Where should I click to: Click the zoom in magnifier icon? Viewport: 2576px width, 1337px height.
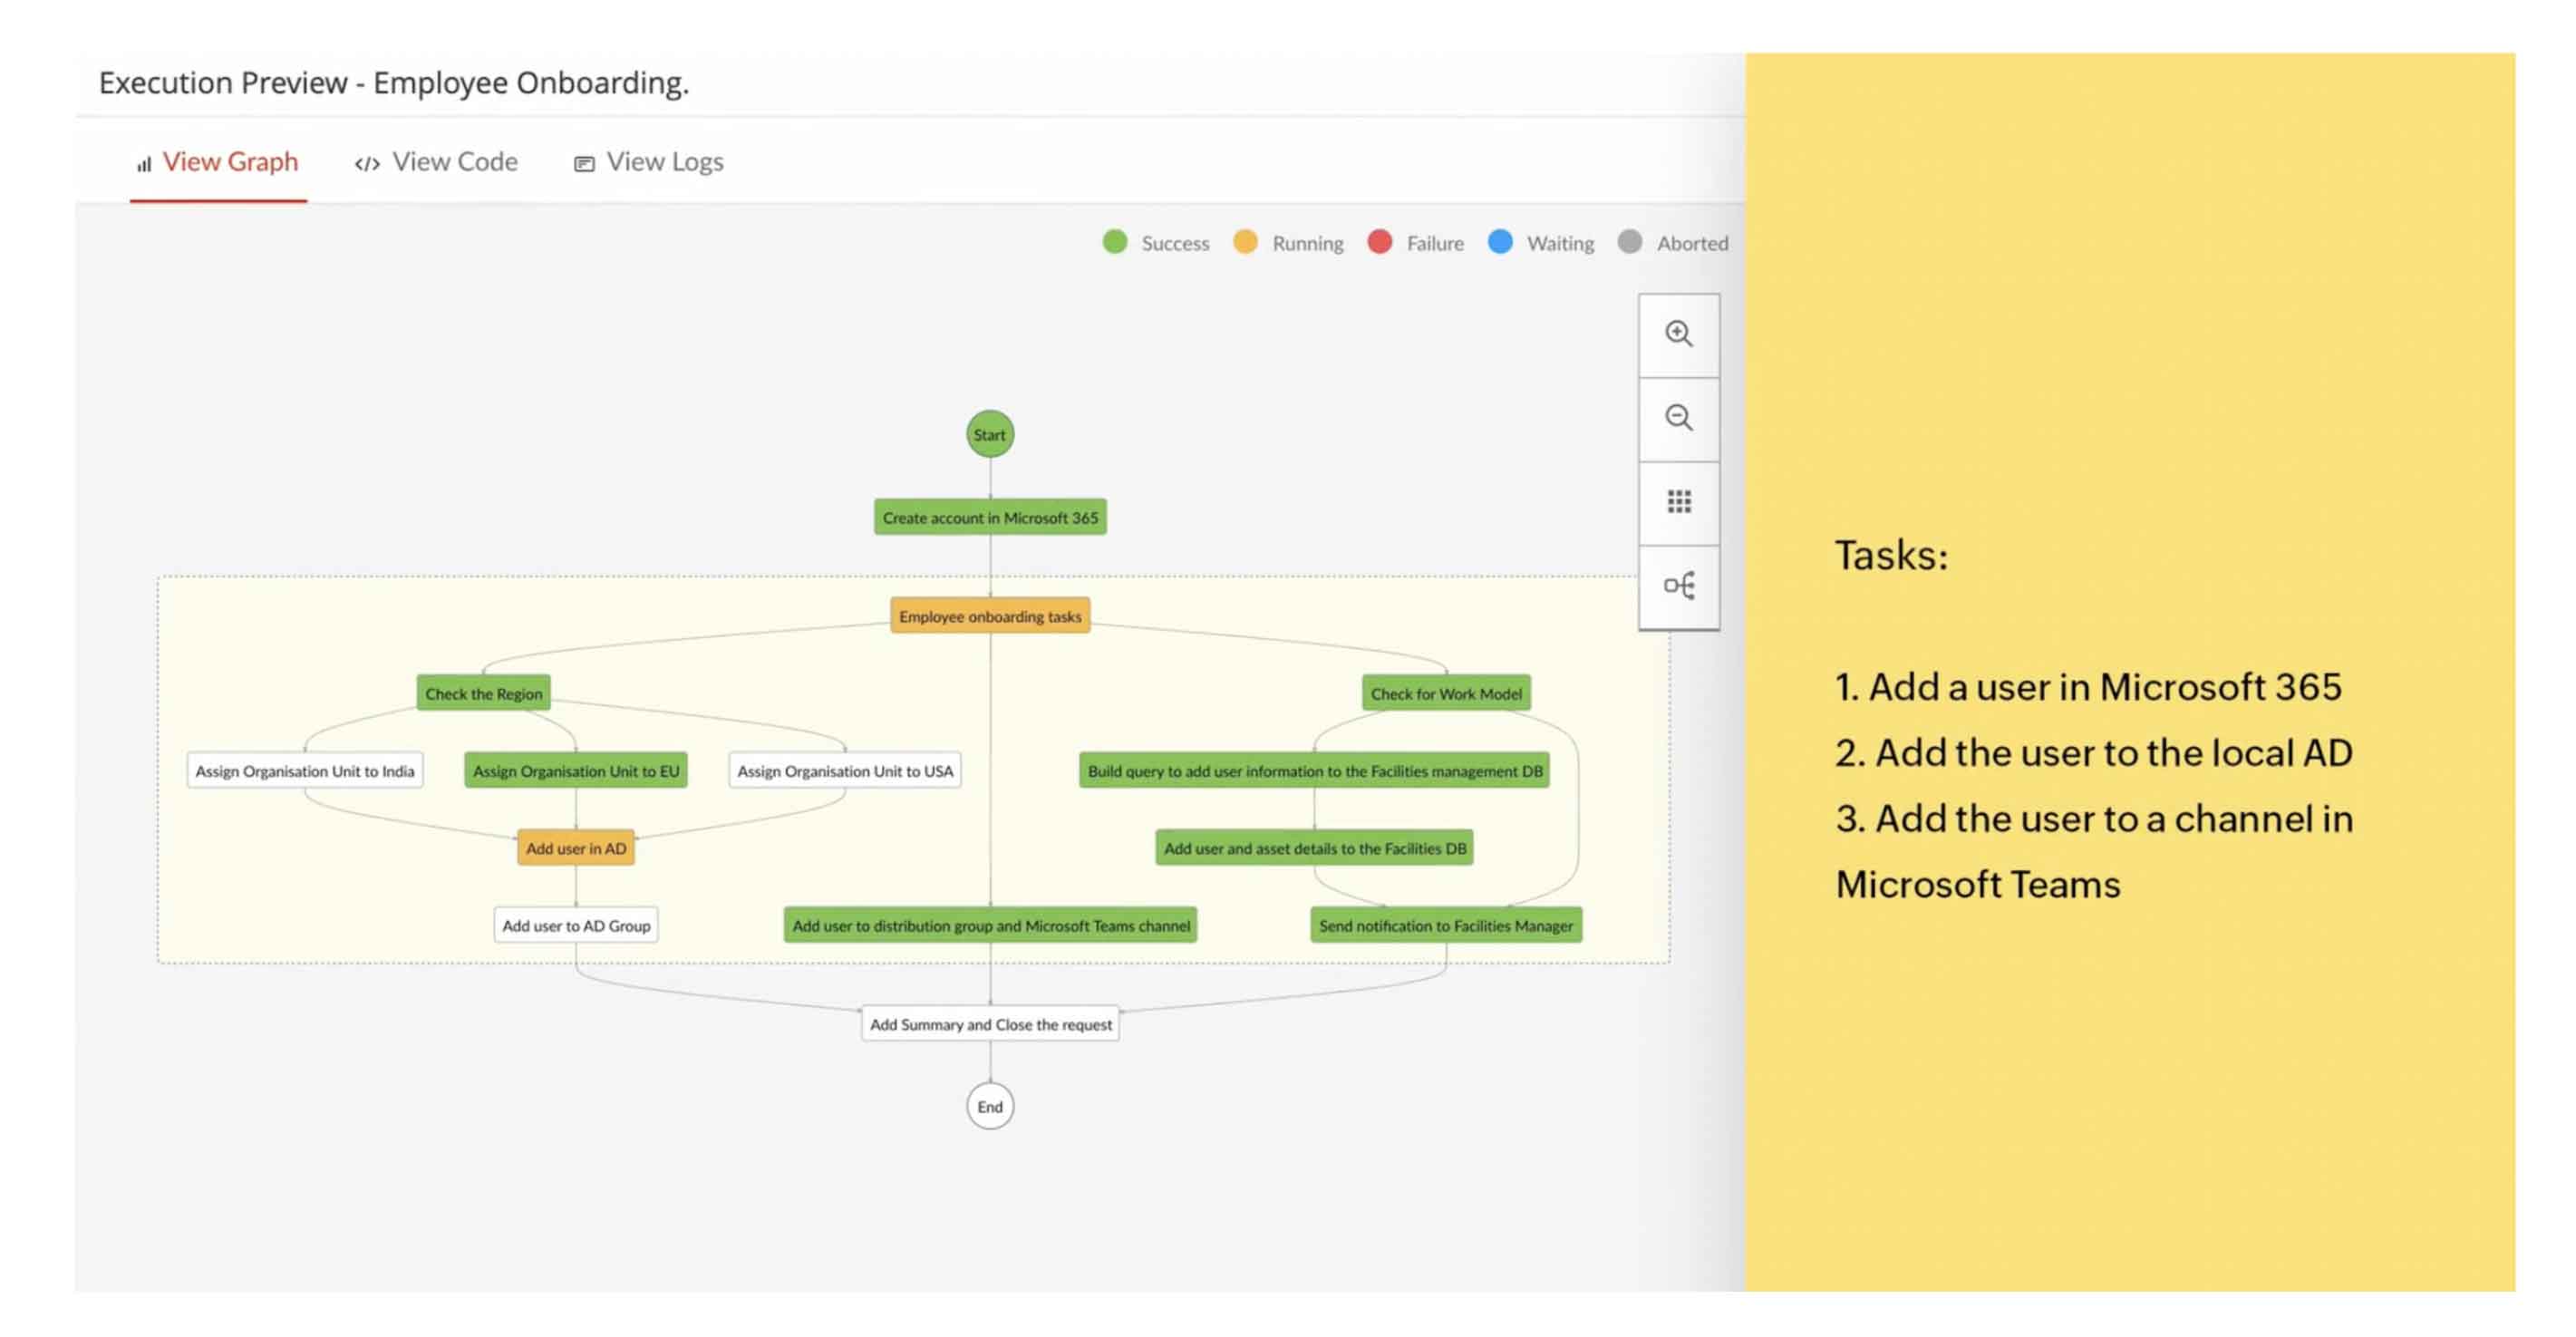pos(1679,334)
